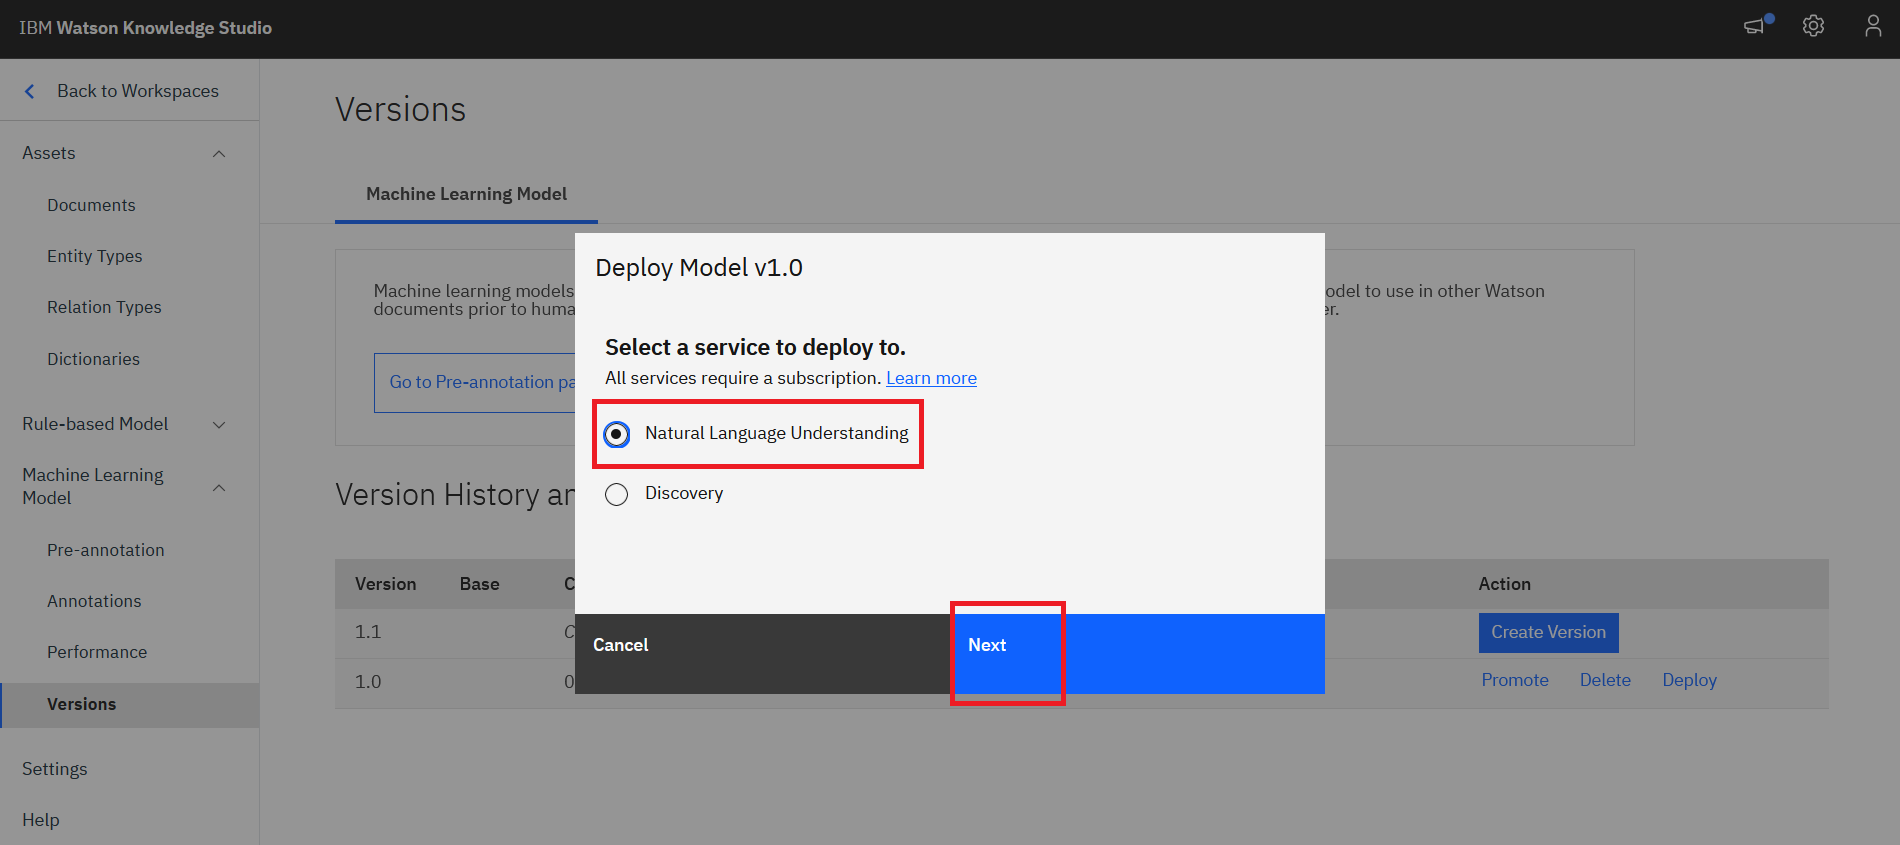Open Performance in the sidebar

coord(97,652)
